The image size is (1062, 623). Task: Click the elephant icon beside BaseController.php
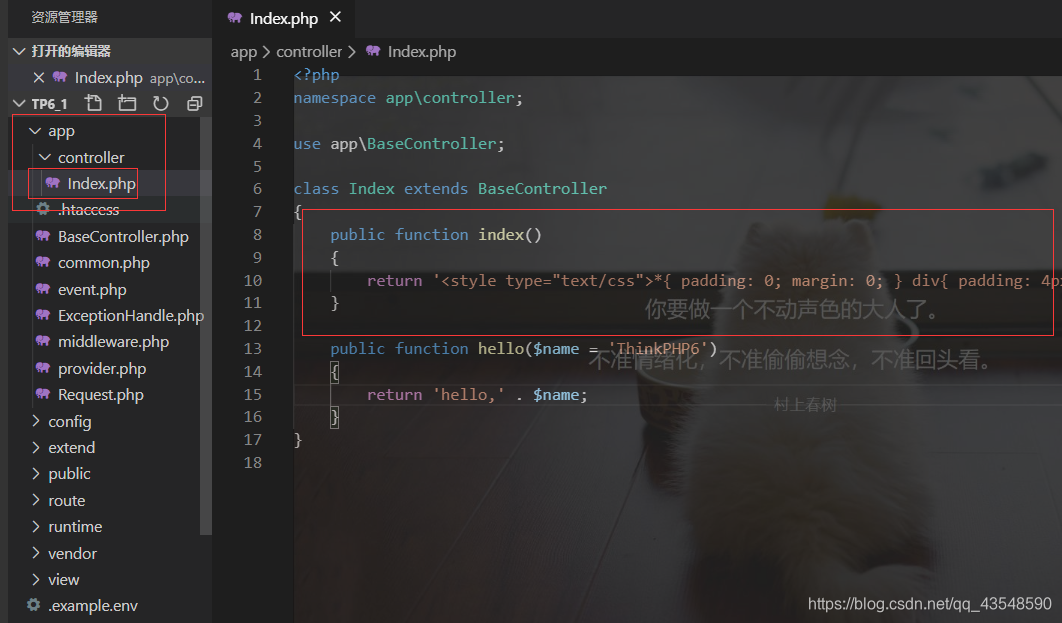(43, 236)
